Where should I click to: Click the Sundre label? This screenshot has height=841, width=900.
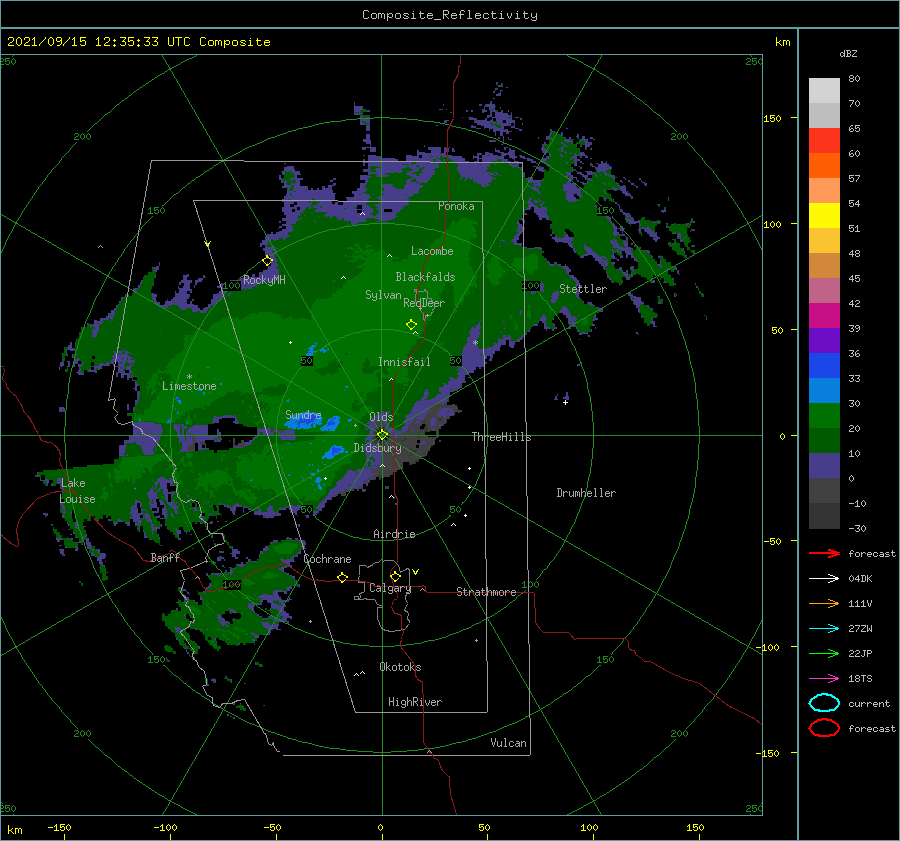coord(303,414)
